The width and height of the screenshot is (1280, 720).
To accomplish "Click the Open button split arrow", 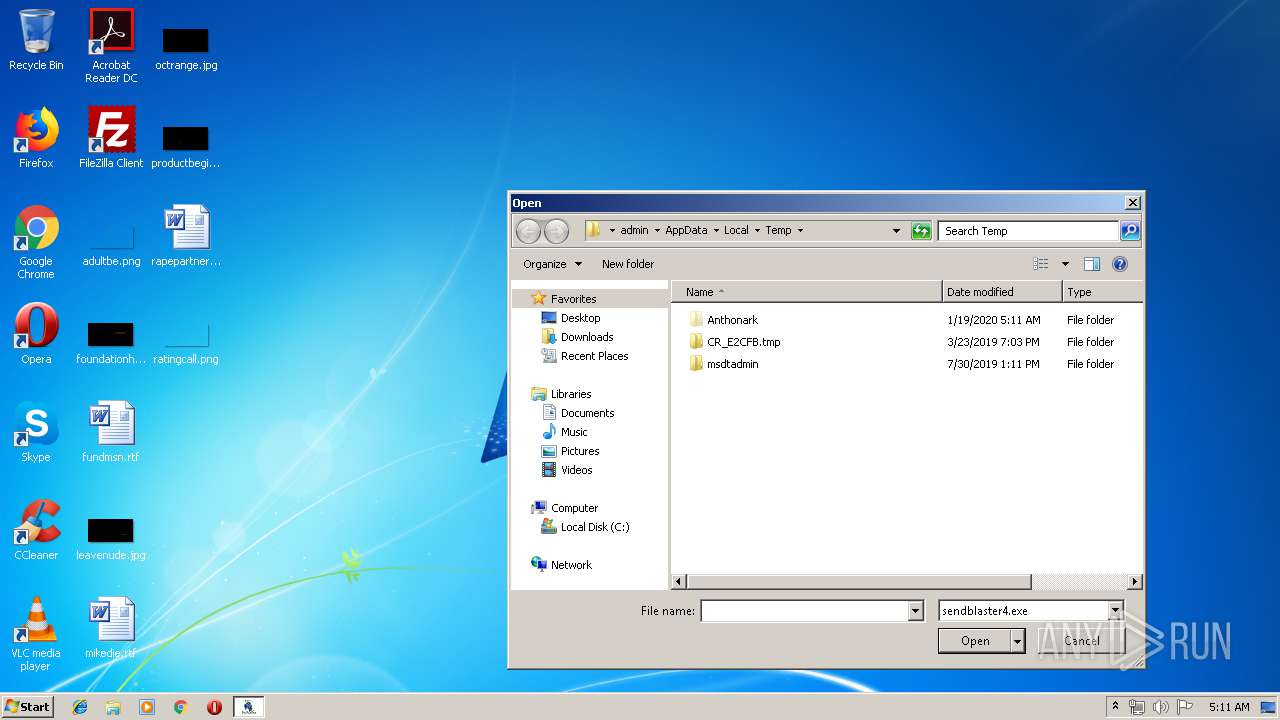I will pyautogui.click(x=1018, y=641).
